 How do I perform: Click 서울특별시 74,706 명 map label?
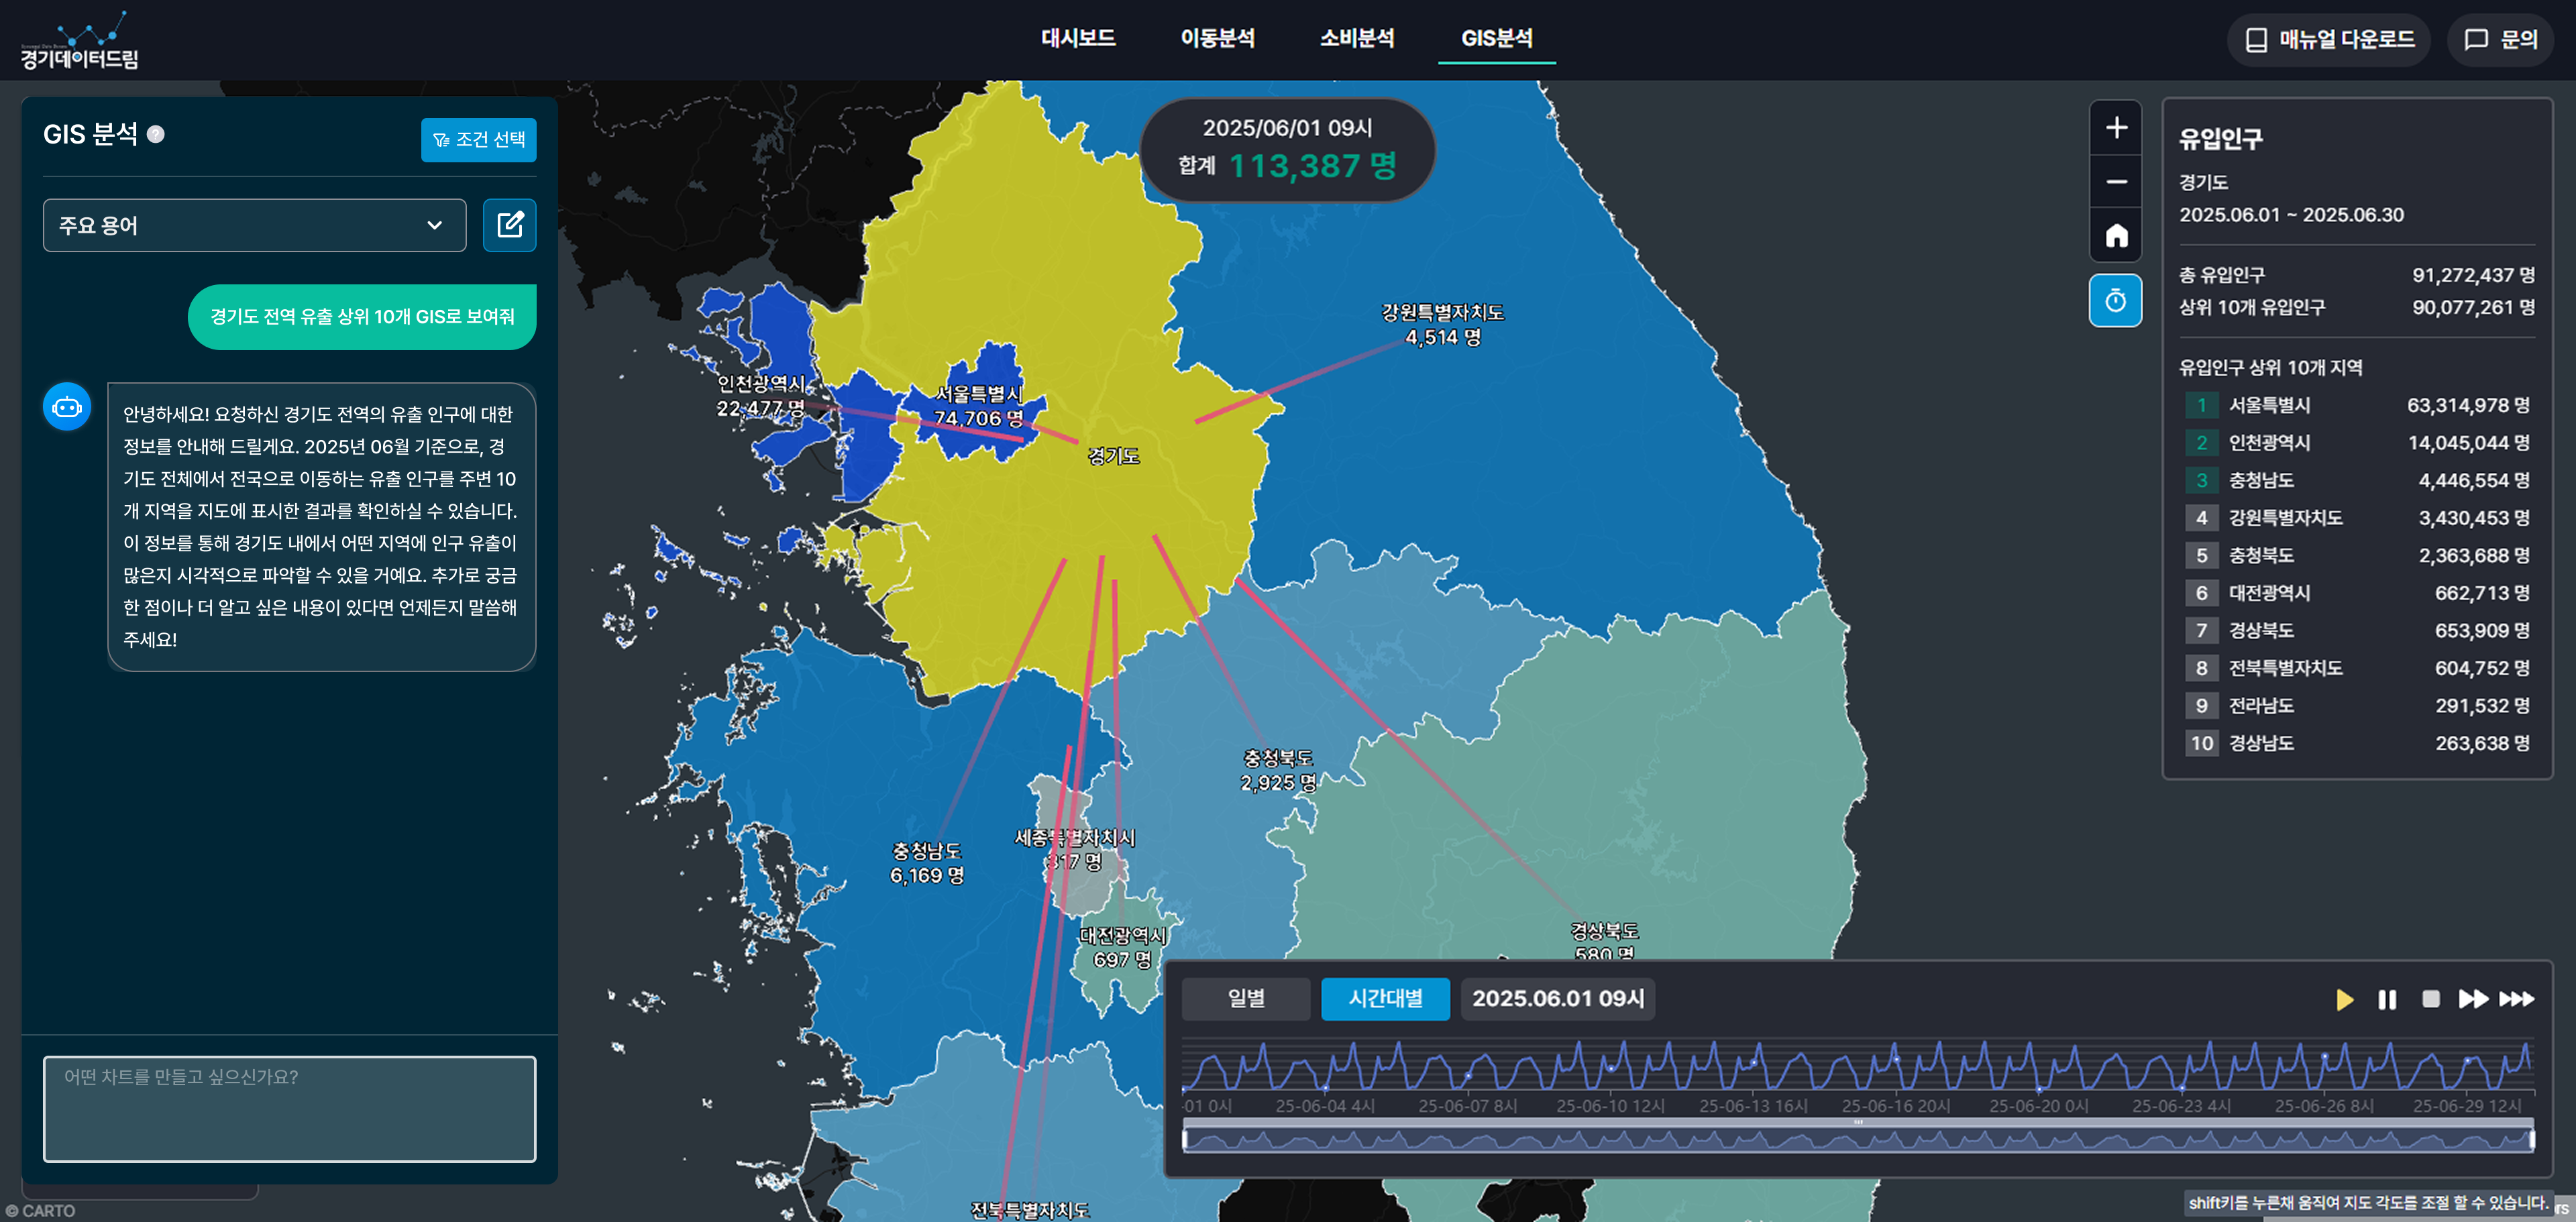tap(979, 406)
